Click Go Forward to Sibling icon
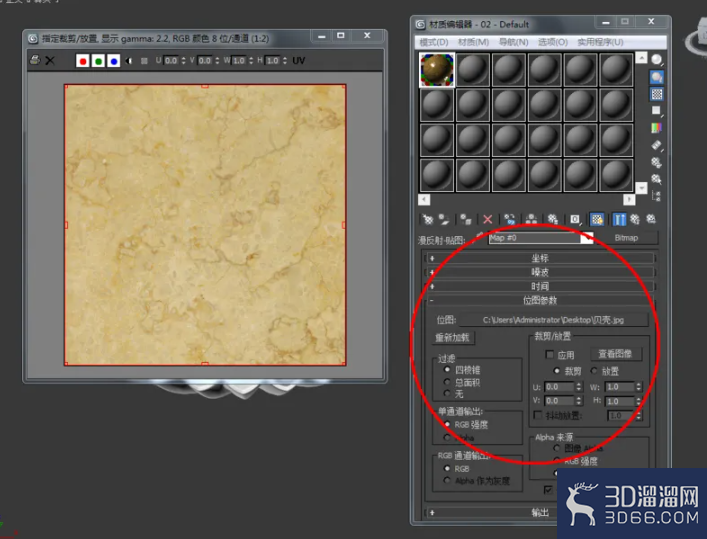707x539 pixels. click(x=651, y=220)
